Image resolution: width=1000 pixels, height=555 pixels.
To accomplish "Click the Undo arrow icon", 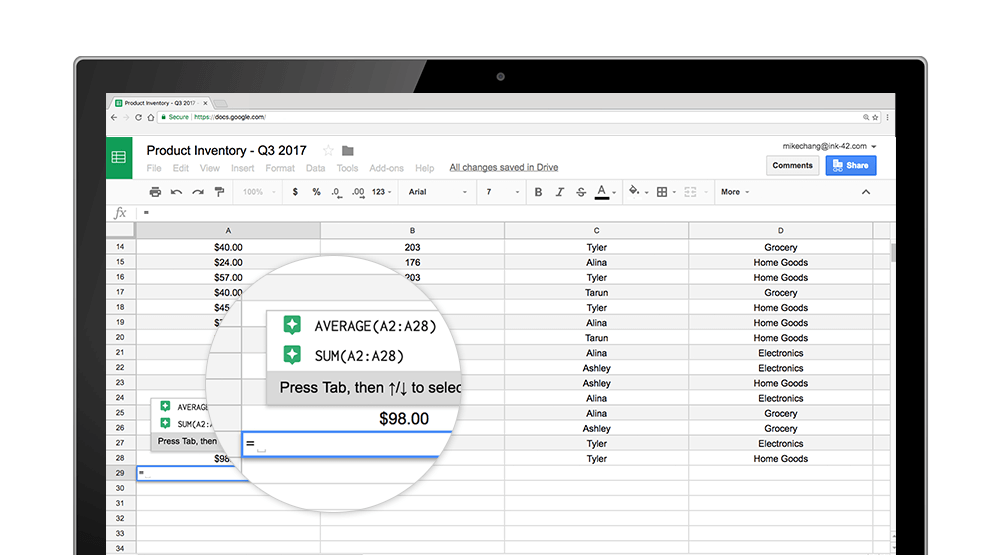I will click(177, 192).
